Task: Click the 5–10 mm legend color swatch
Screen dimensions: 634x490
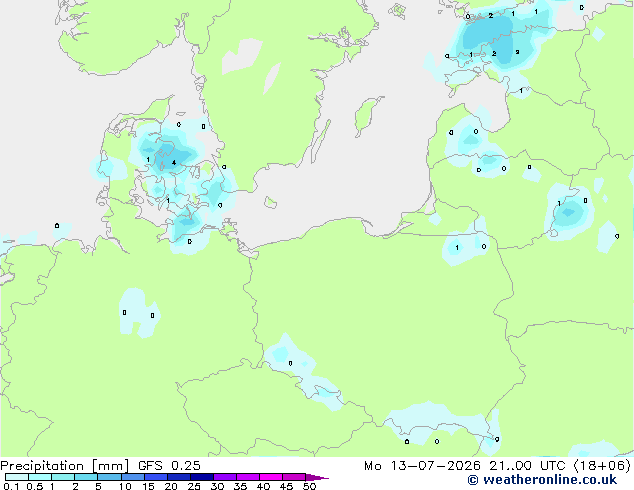Action: tap(110, 477)
